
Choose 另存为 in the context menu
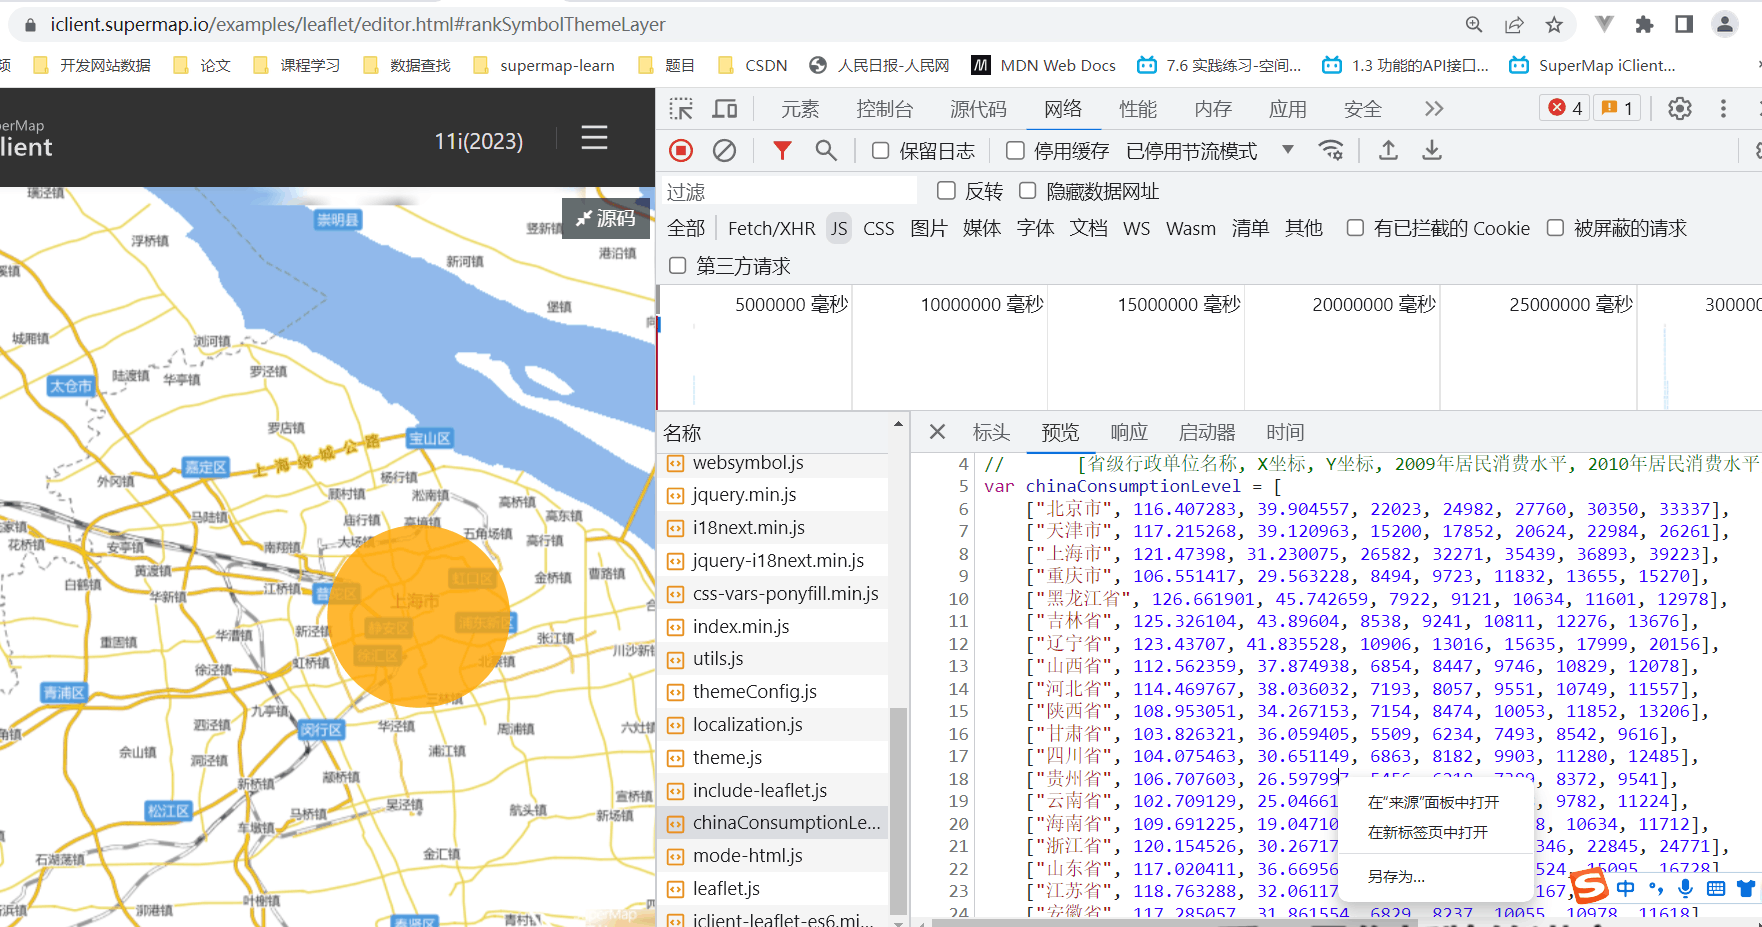pyautogui.click(x=1396, y=877)
